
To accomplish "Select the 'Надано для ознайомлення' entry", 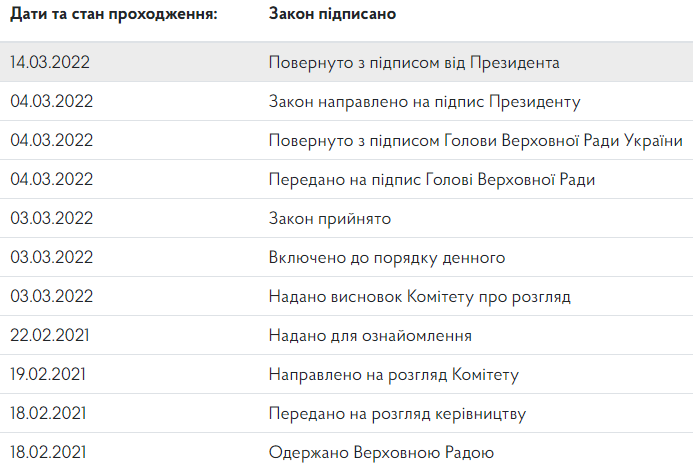I will 370,335.
